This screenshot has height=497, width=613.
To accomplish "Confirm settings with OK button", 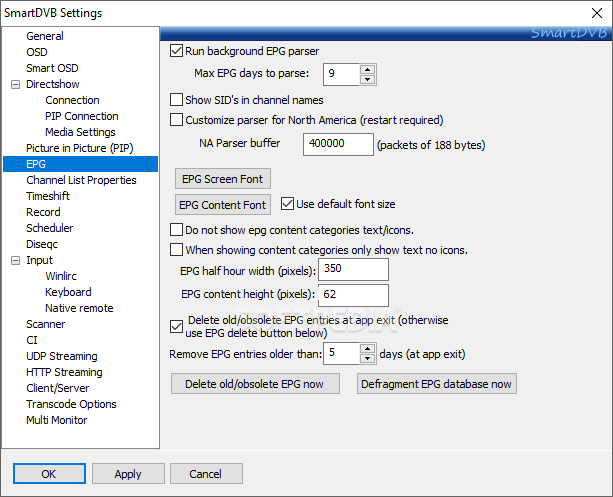I will [x=49, y=474].
